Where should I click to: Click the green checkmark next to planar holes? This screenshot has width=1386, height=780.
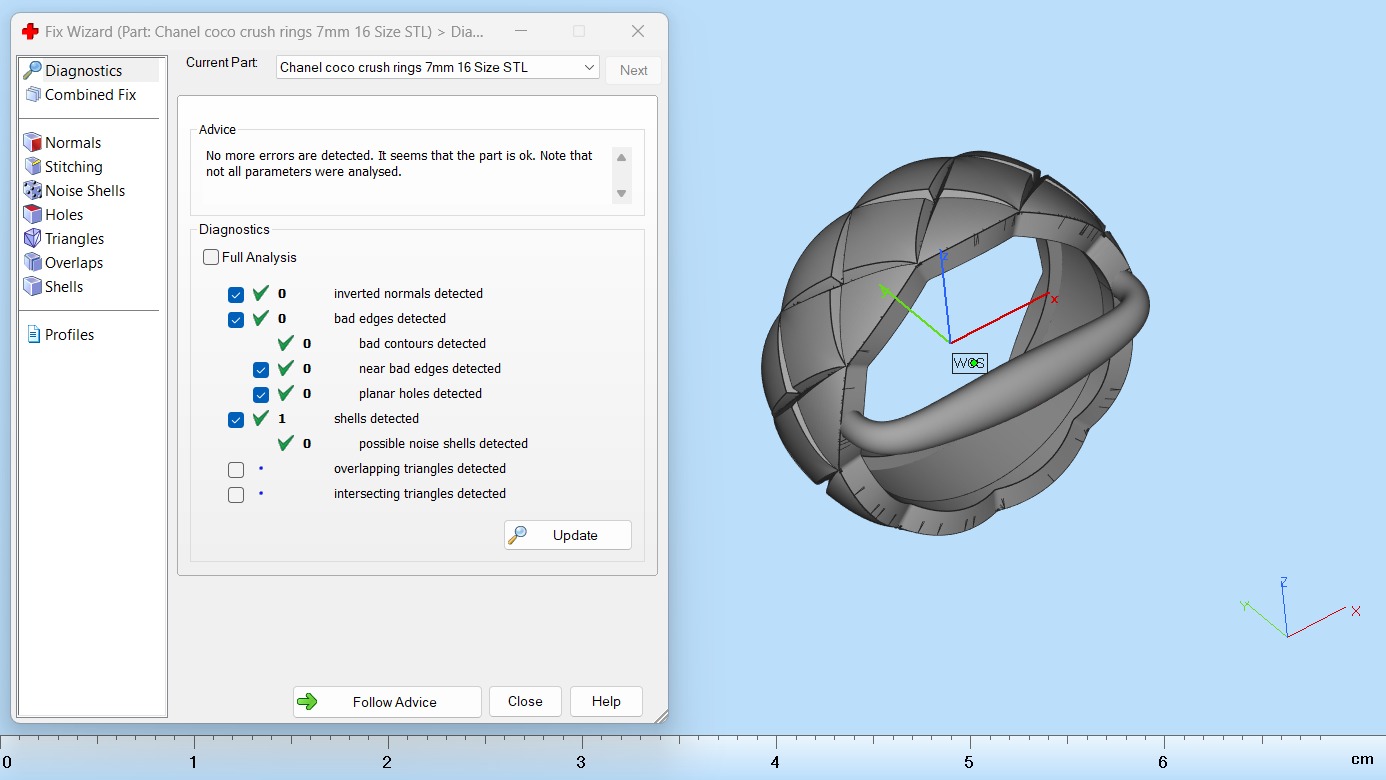coord(286,393)
